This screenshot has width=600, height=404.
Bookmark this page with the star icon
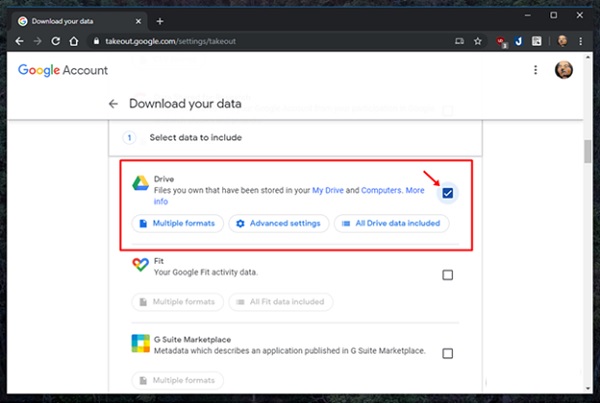478,41
